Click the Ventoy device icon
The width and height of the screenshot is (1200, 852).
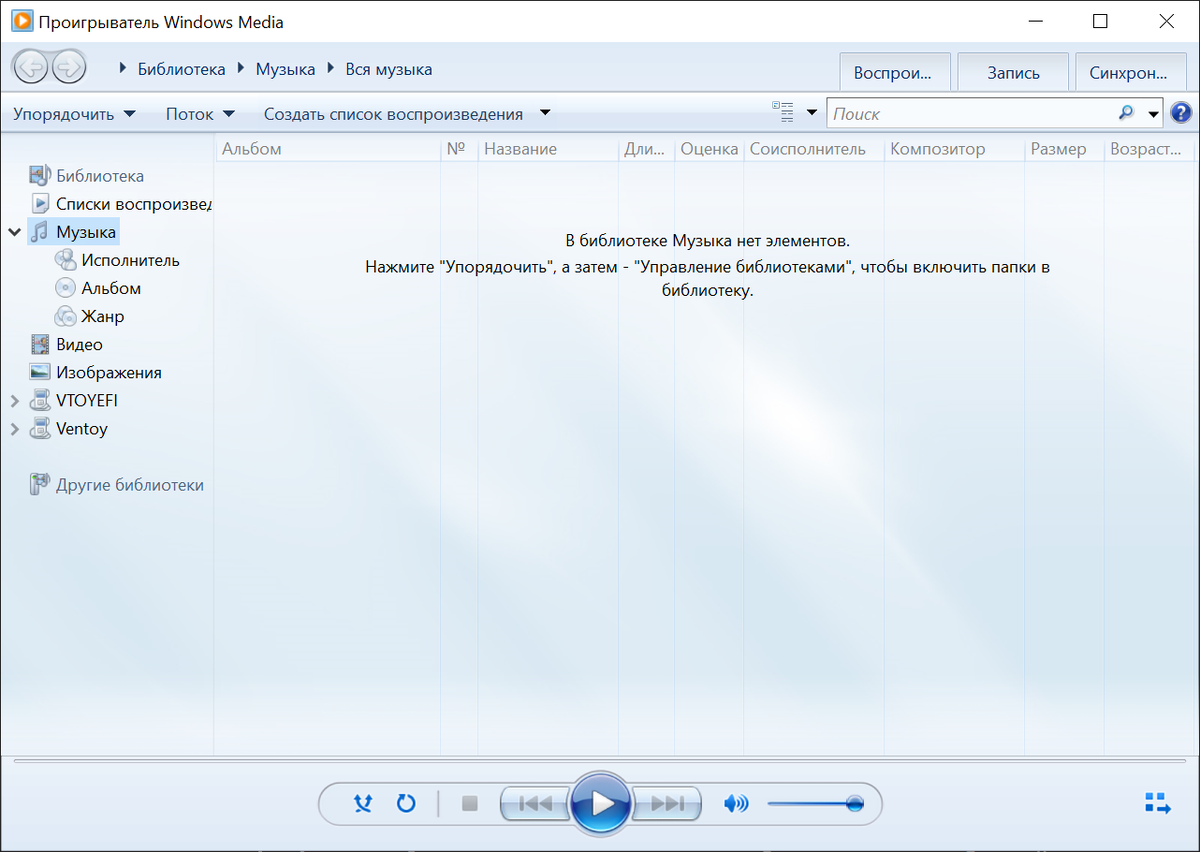40,429
